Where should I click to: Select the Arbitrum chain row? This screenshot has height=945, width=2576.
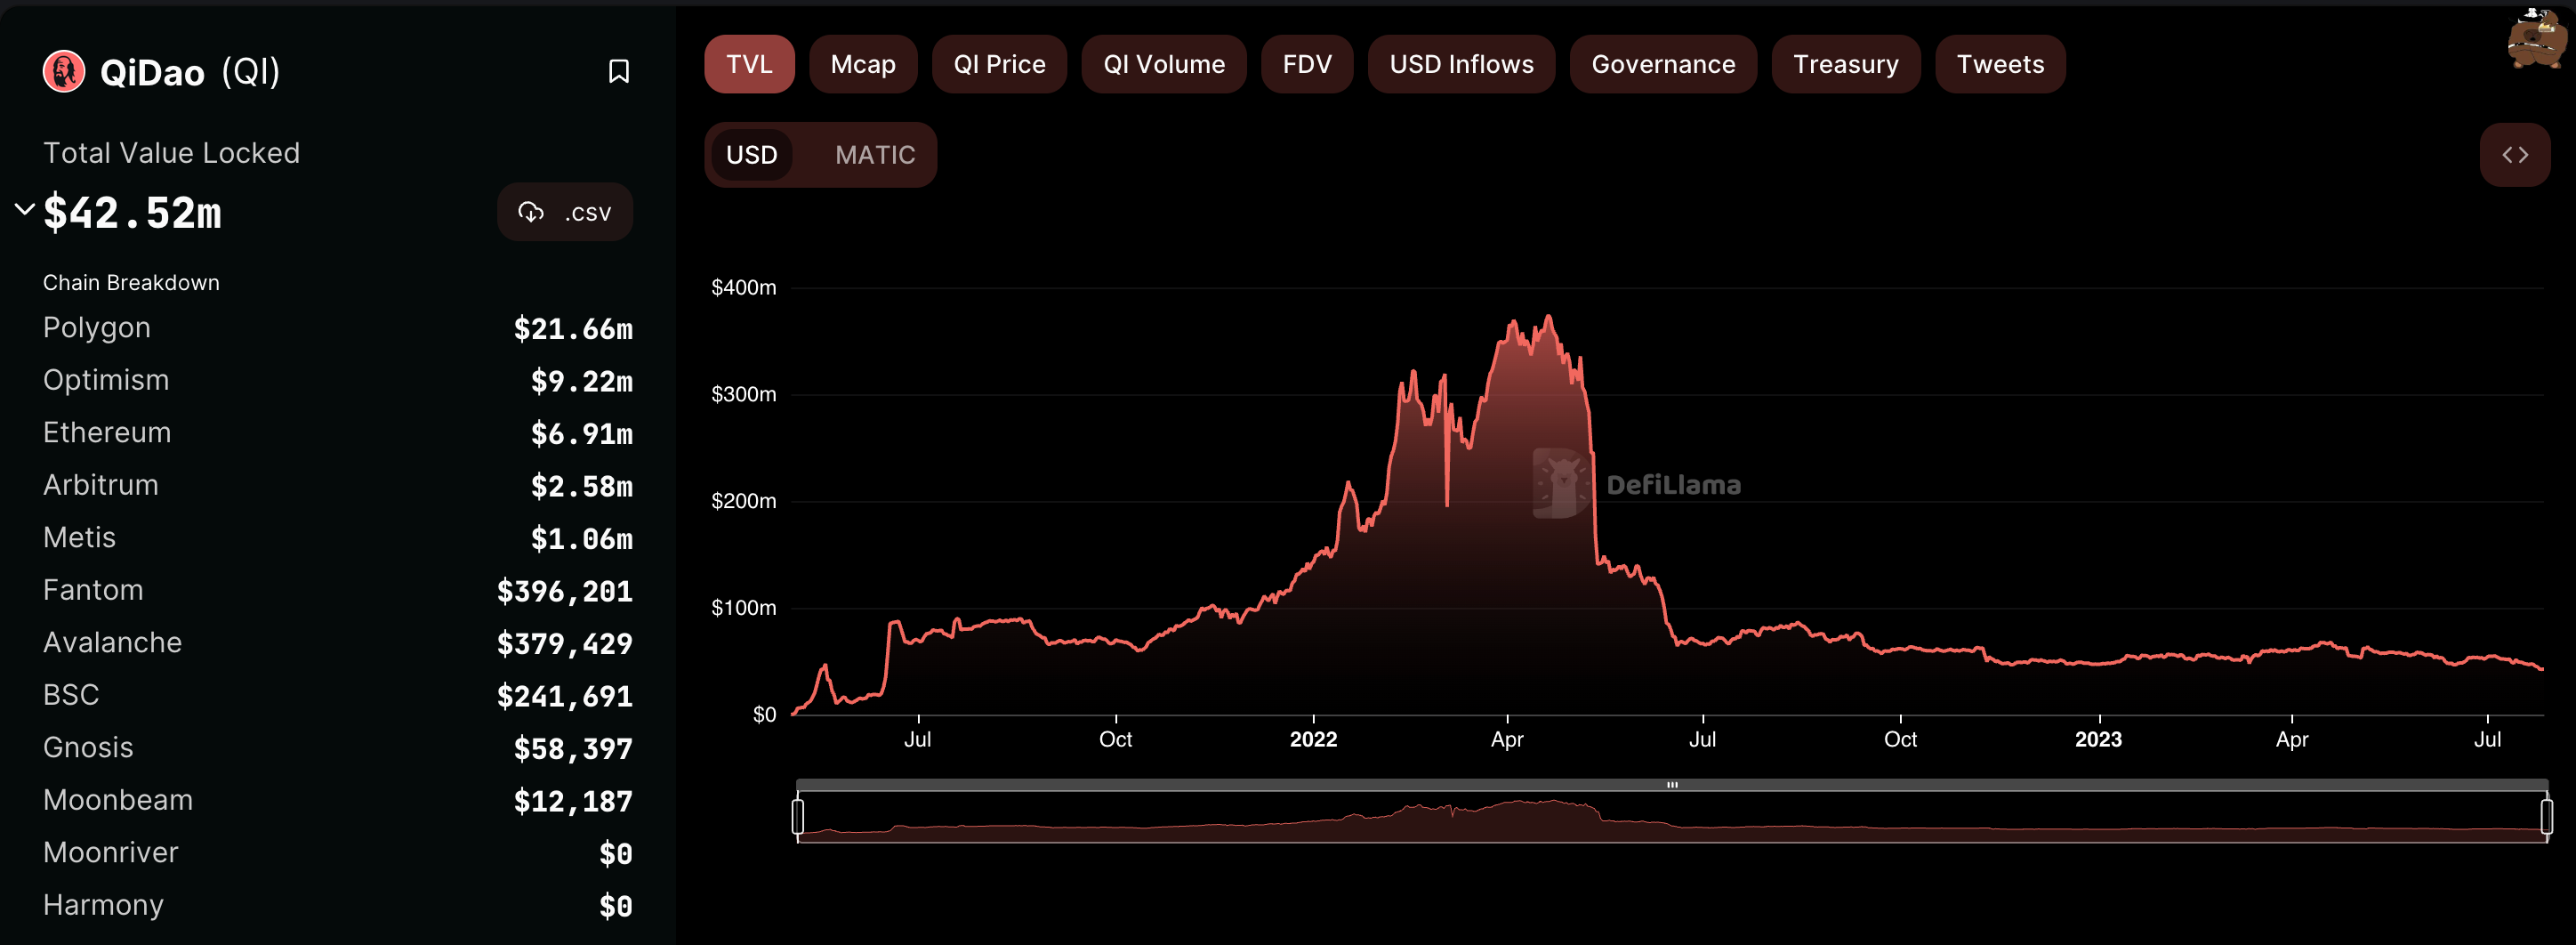tap(338, 485)
